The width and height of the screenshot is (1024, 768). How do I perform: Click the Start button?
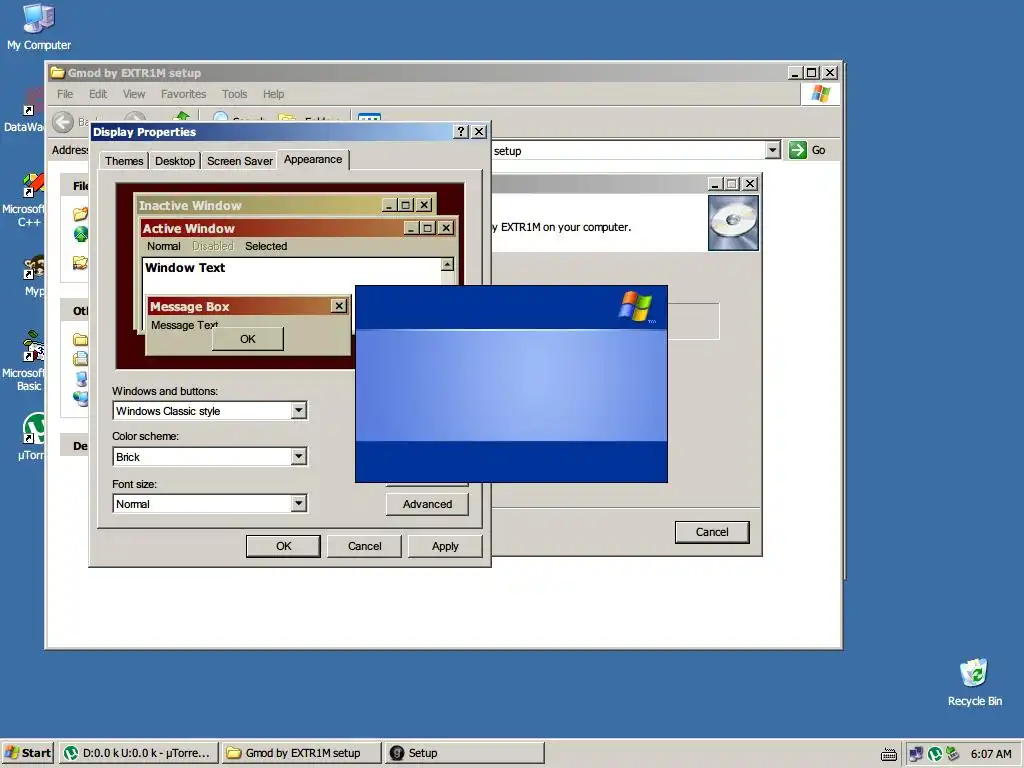(x=27, y=753)
